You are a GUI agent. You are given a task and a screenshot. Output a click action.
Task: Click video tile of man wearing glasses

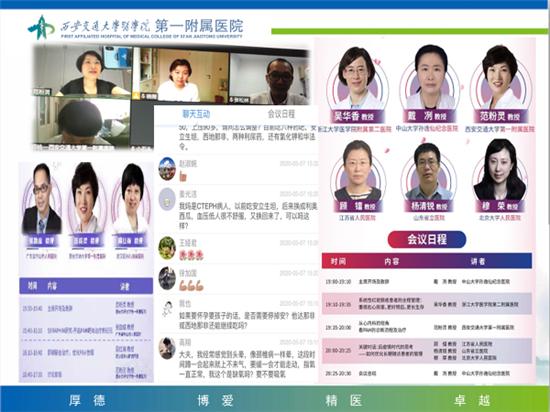coord(269,79)
